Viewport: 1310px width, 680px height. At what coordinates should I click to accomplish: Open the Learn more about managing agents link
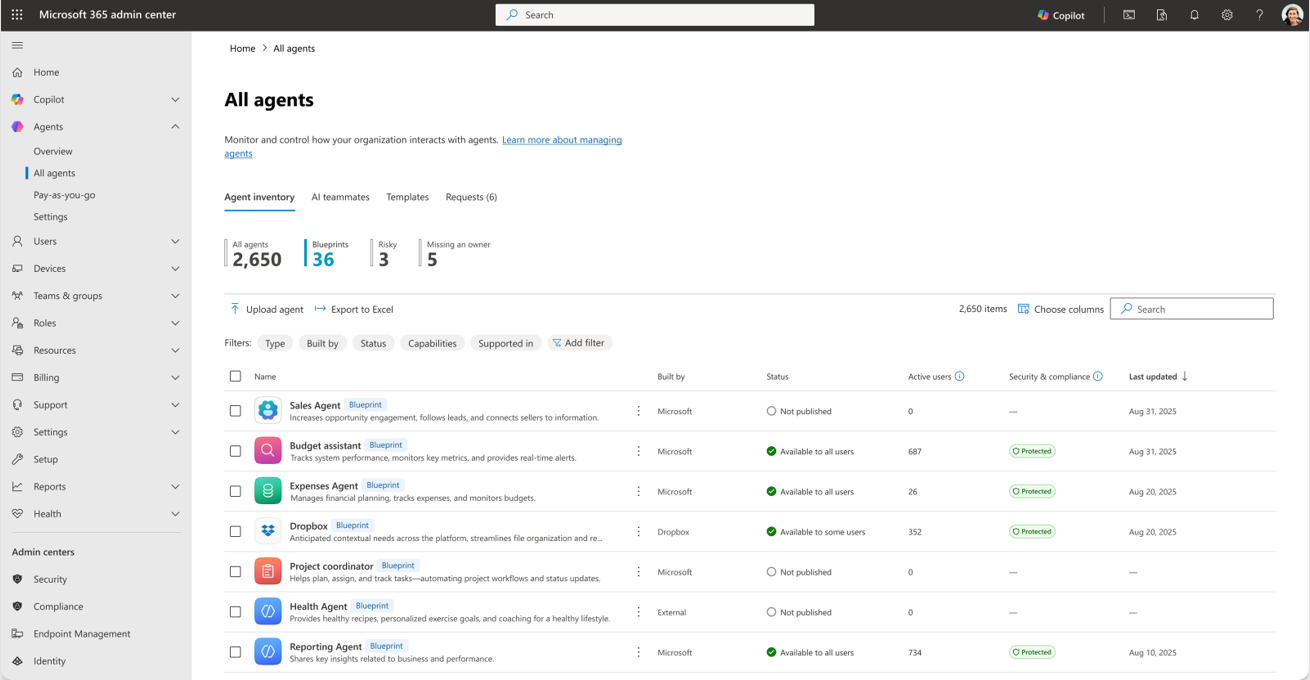[x=562, y=140]
